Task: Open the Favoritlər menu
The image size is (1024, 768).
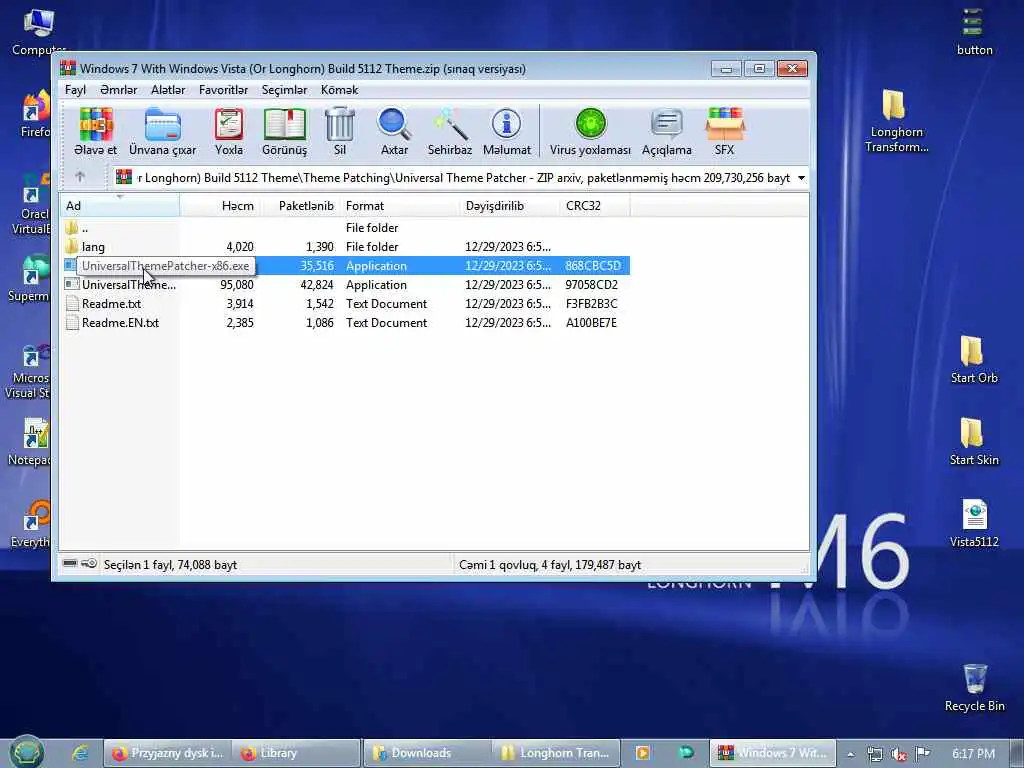Action: [x=223, y=90]
